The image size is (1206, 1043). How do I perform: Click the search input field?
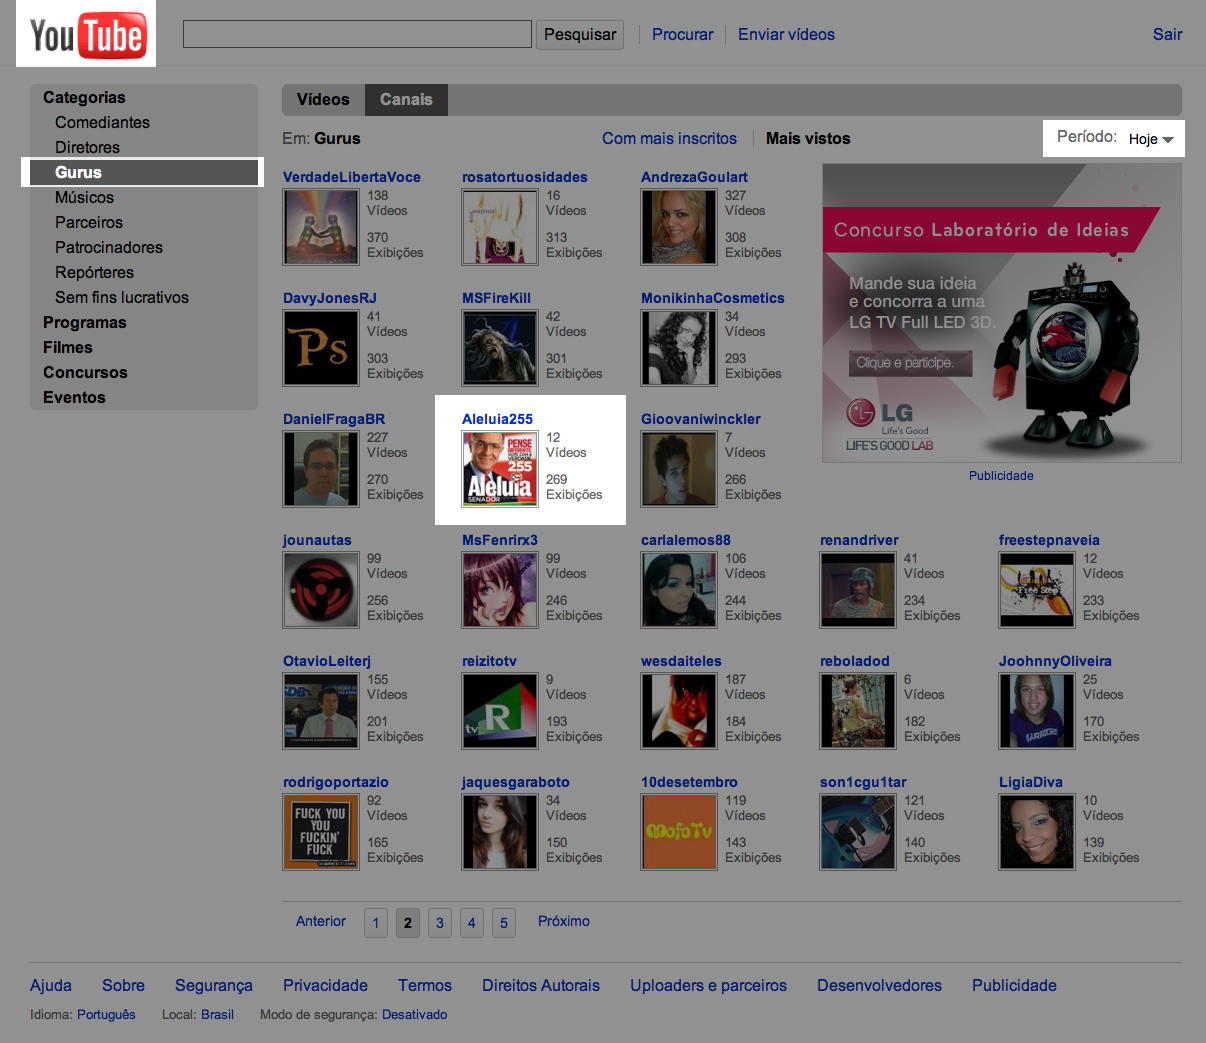(x=357, y=34)
